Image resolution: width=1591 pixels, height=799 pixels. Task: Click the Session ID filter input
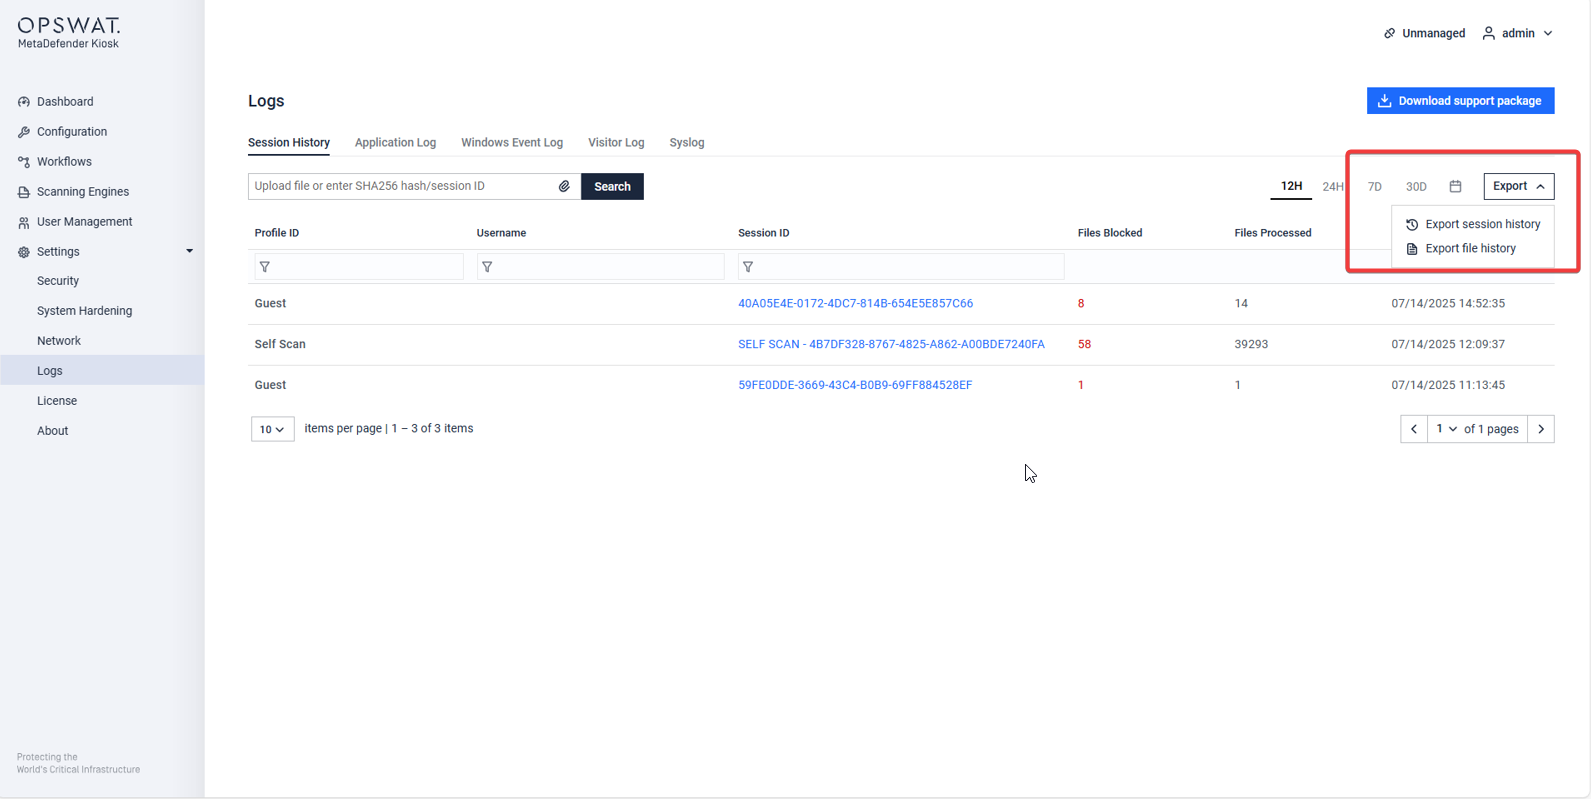(x=901, y=267)
